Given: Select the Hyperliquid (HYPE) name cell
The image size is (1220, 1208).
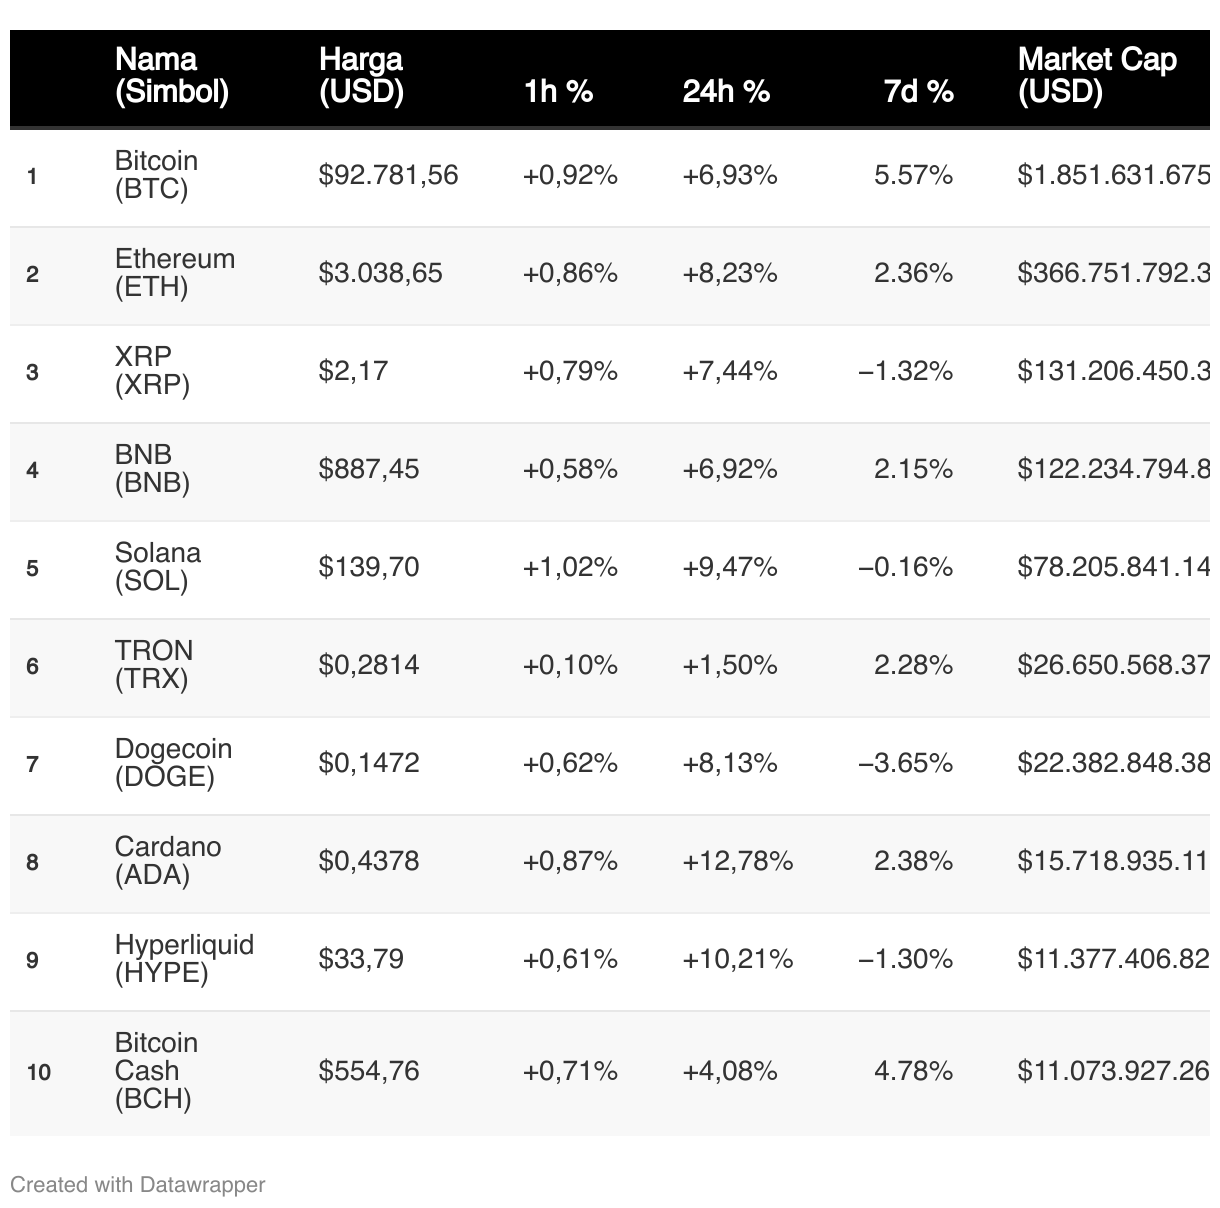Looking at the screenshot, I should pyautogui.click(x=184, y=959).
